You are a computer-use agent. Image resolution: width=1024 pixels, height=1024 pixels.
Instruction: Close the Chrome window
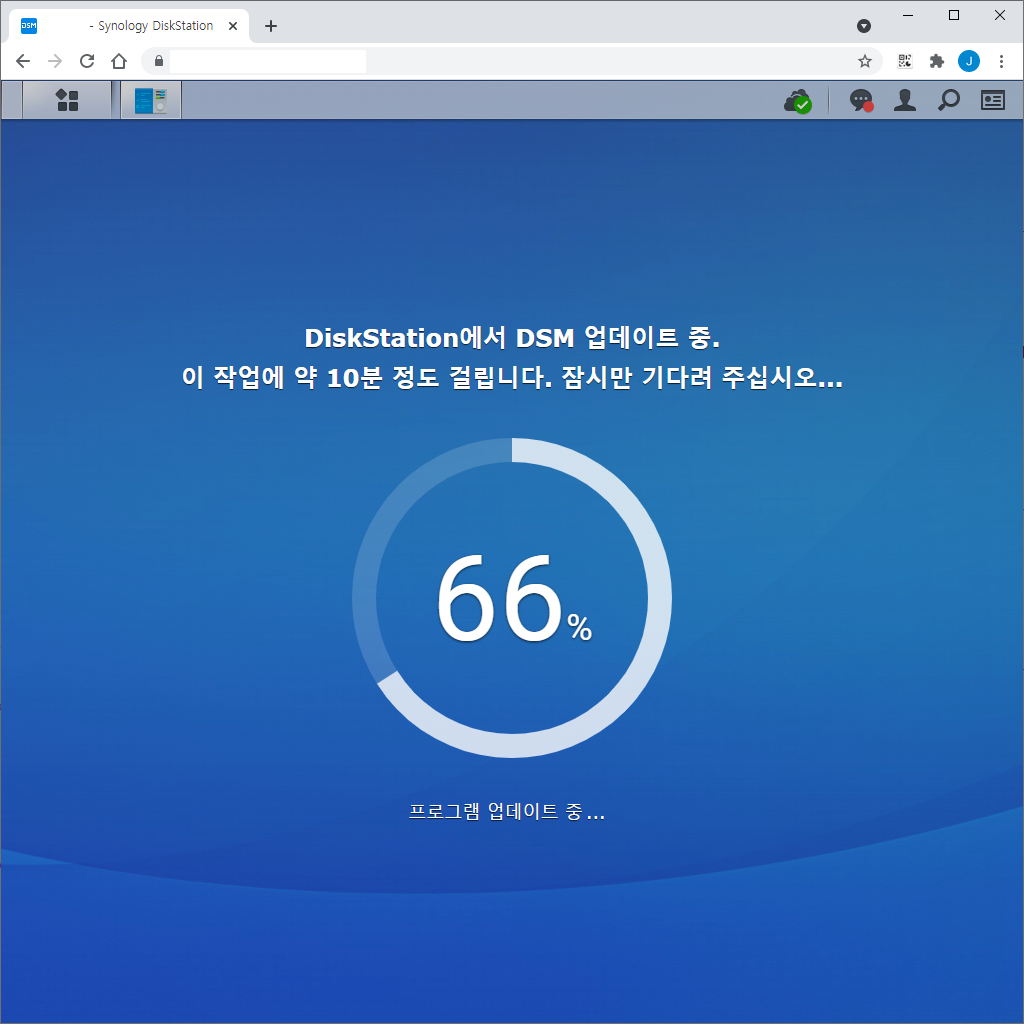pos(1000,15)
